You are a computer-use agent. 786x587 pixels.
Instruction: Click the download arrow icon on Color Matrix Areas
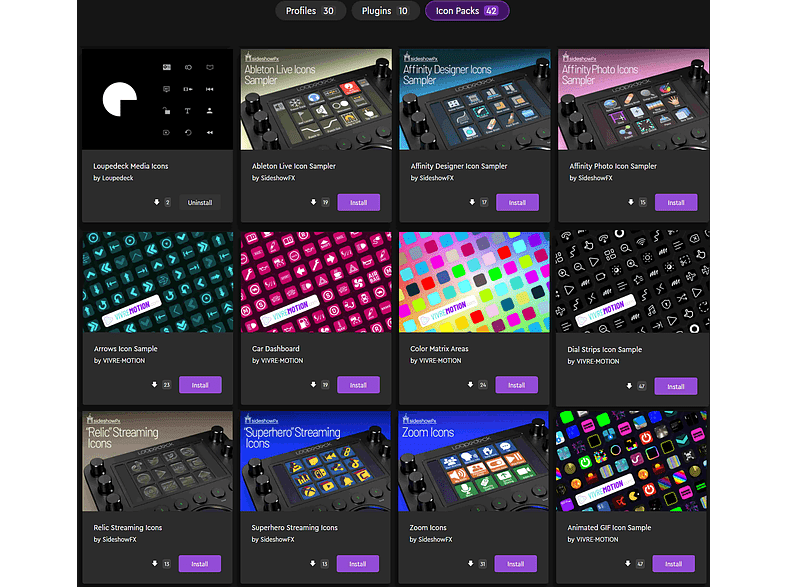click(x=471, y=385)
